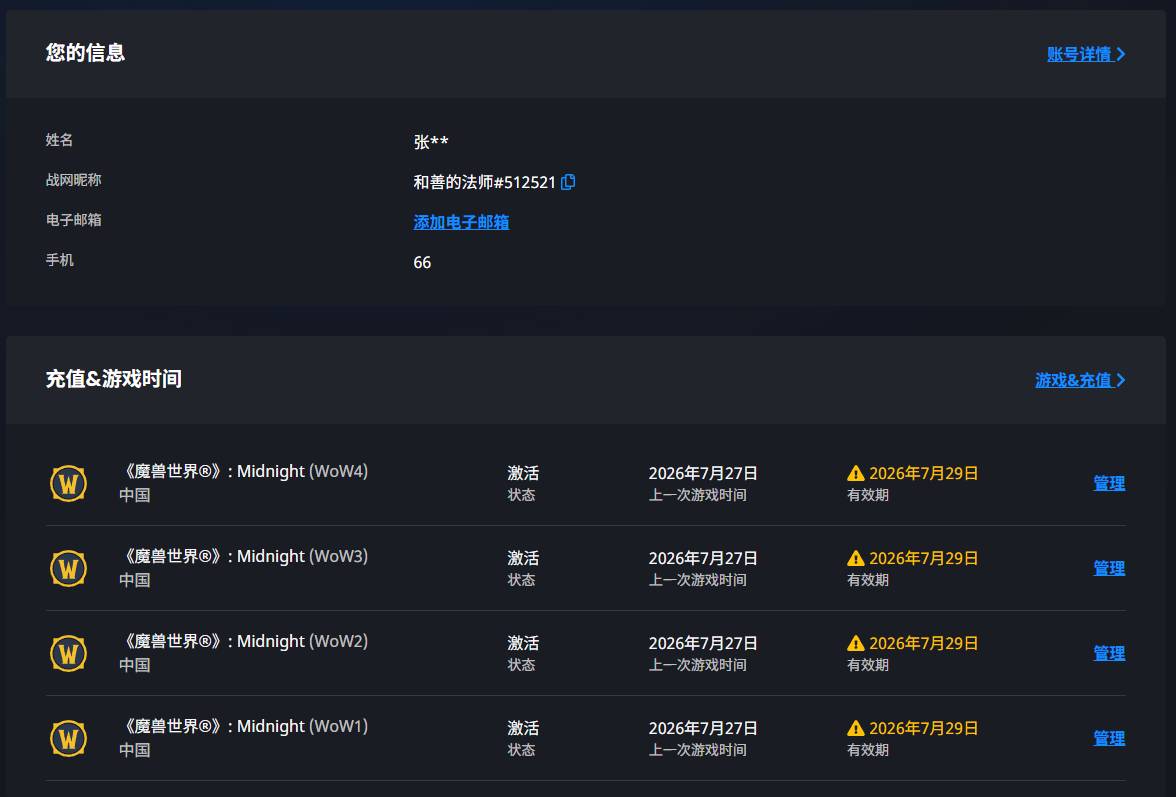Click the 充值&游戏时间 section heading
Image resolution: width=1176 pixels, height=797 pixels.
point(114,379)
